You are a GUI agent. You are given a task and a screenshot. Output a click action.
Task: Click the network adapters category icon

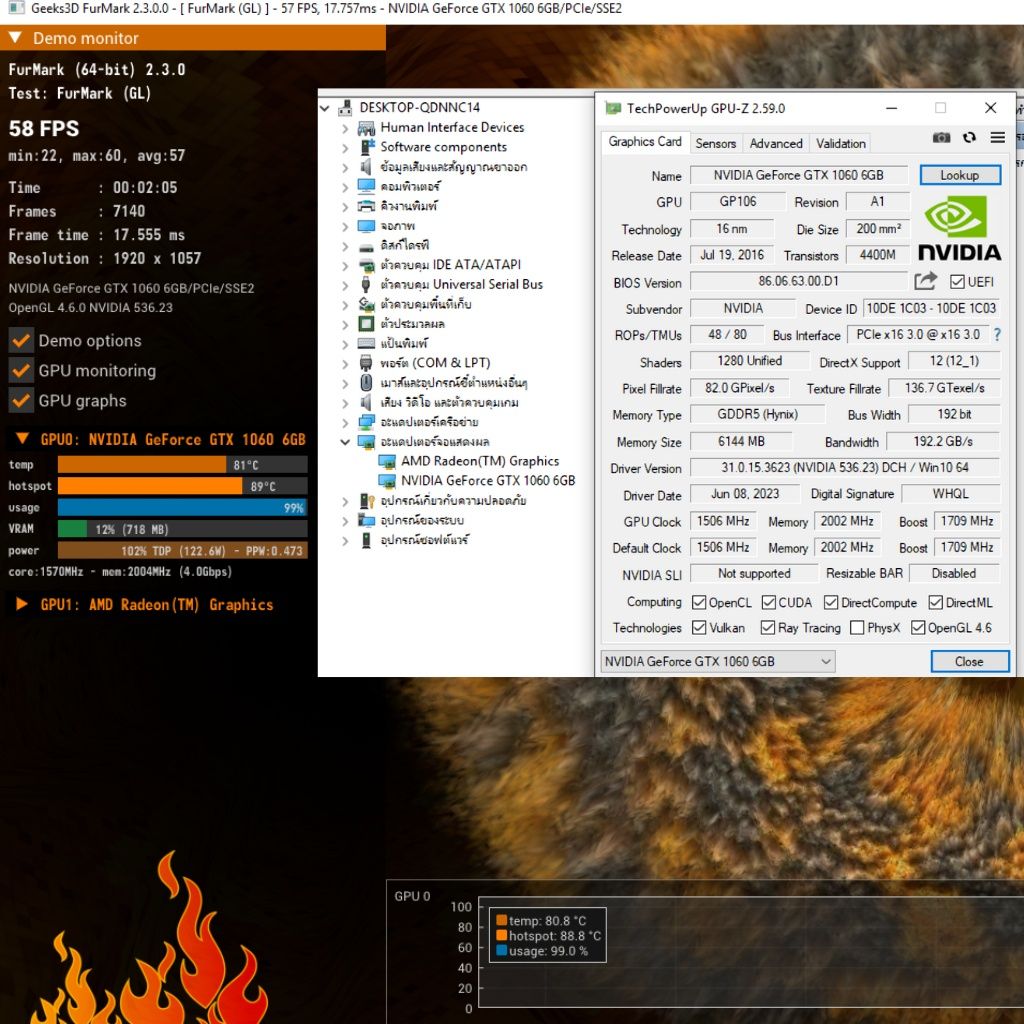(x=366, y=422)
